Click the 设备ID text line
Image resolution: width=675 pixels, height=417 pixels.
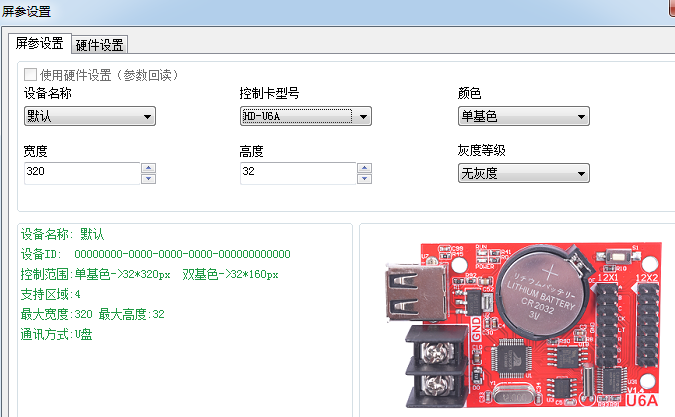pyautogui.click(x=155, y=254)
